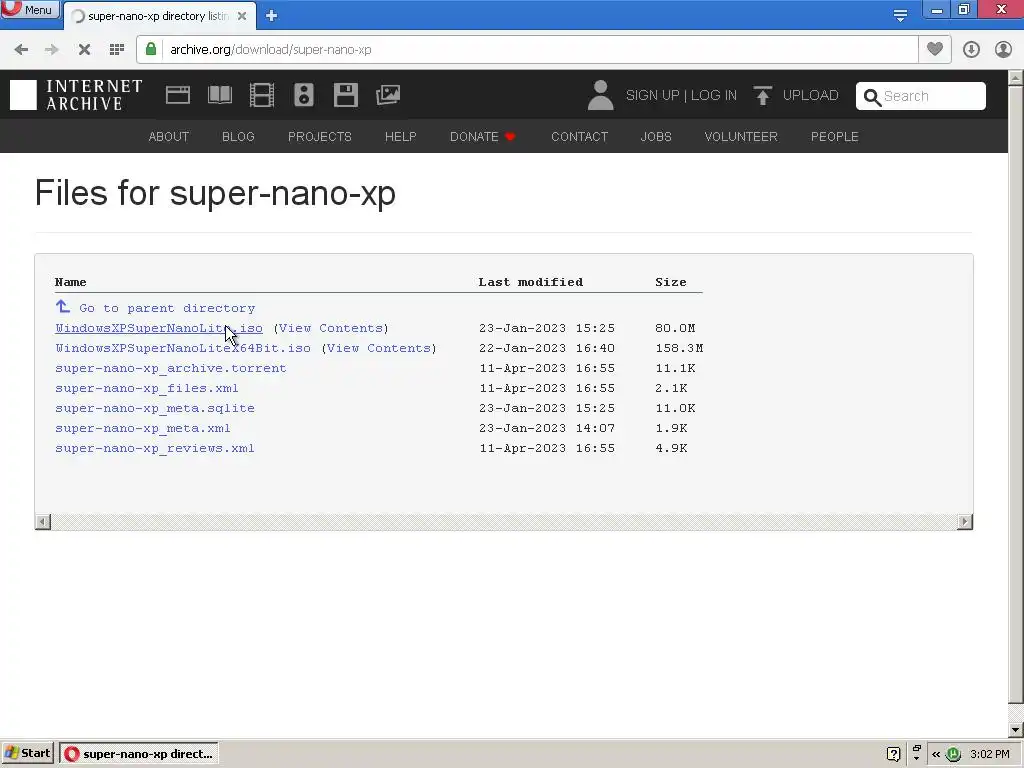Click the horizontal scrollbar right arrow
Image resolution: width=1024 pixels, height=768 pixels.
tap(965, 522)
